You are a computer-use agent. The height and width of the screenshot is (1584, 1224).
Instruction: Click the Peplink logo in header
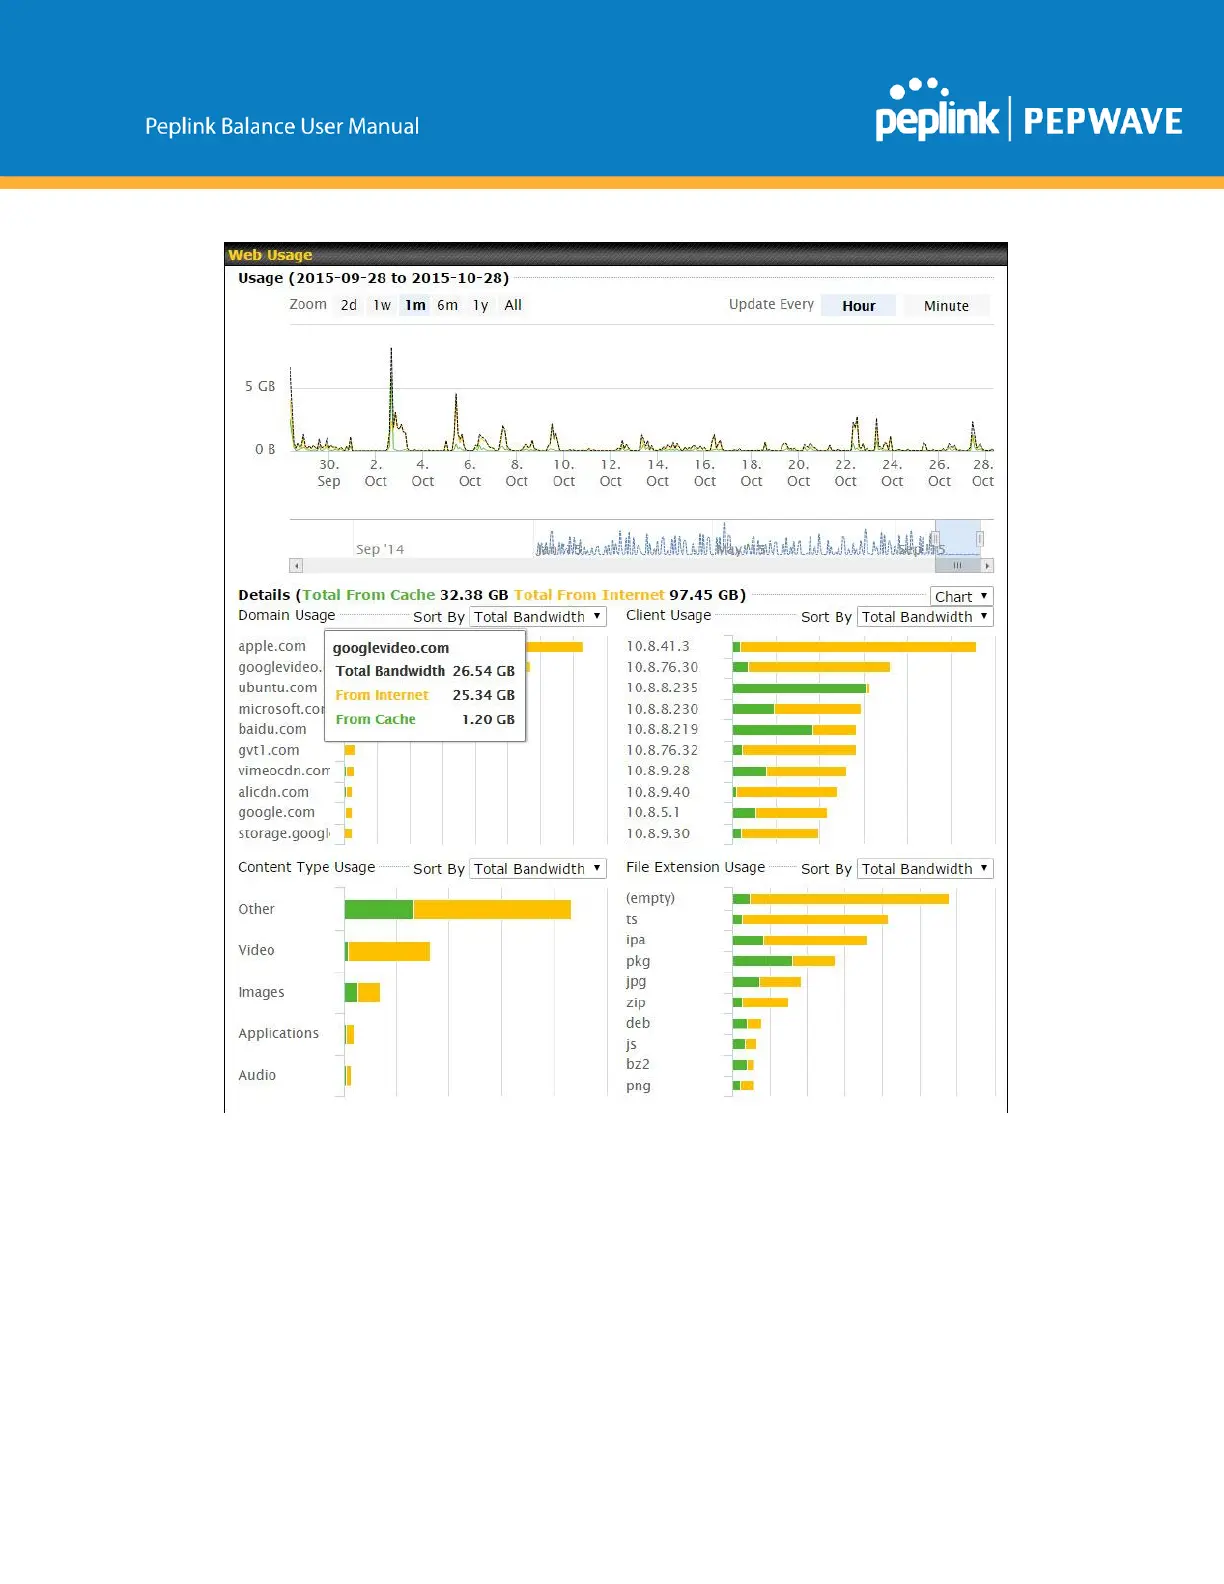[x=936, y=113]
